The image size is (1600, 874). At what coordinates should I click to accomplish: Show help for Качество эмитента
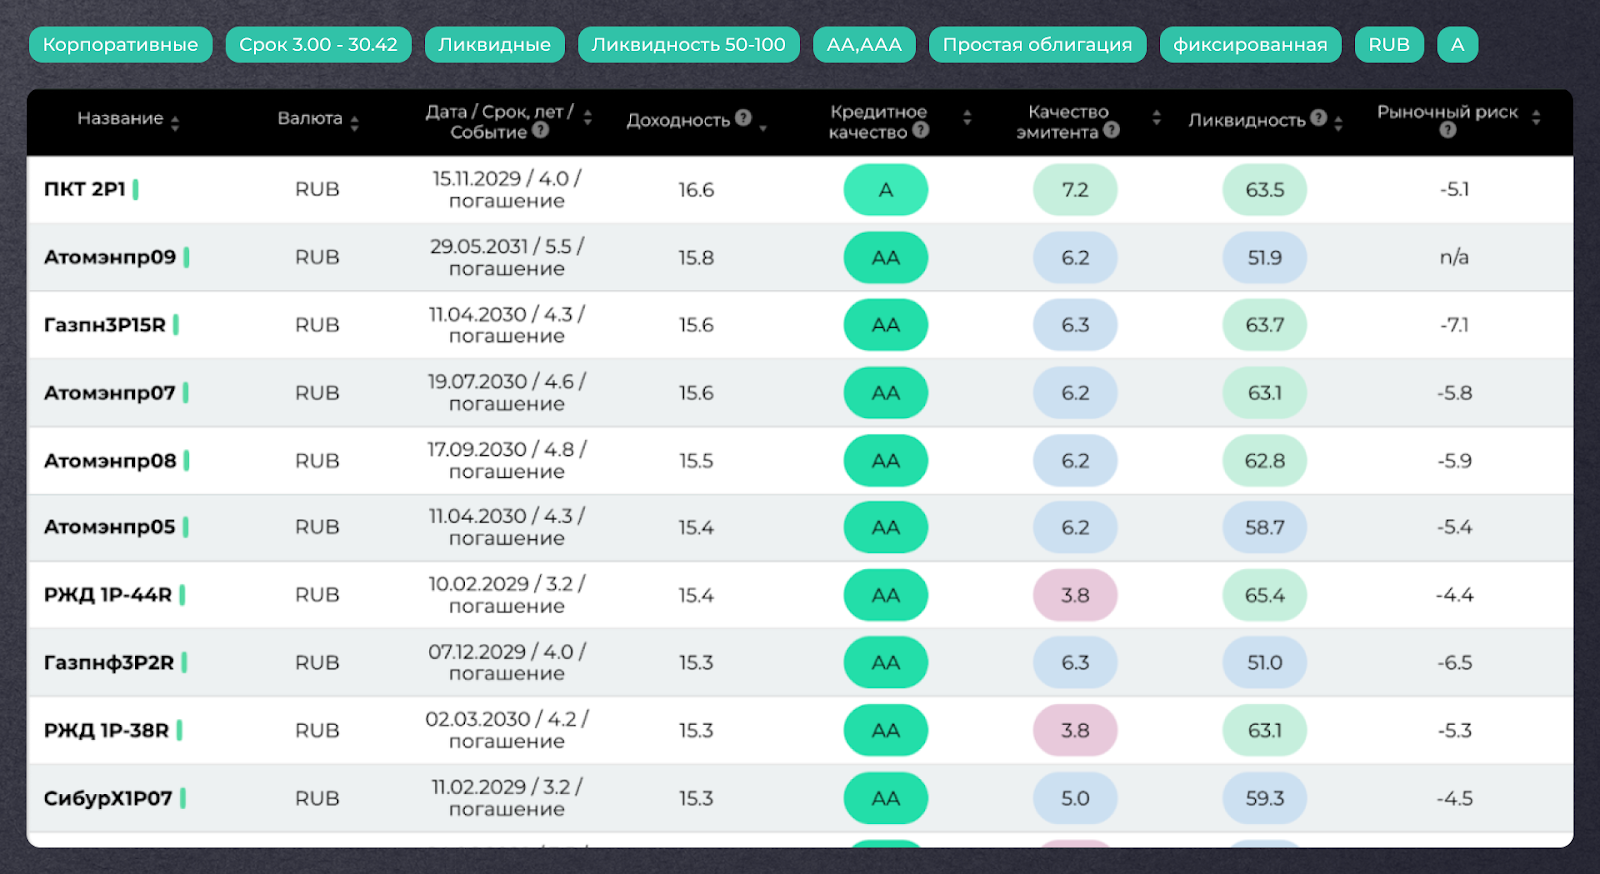1111,130
